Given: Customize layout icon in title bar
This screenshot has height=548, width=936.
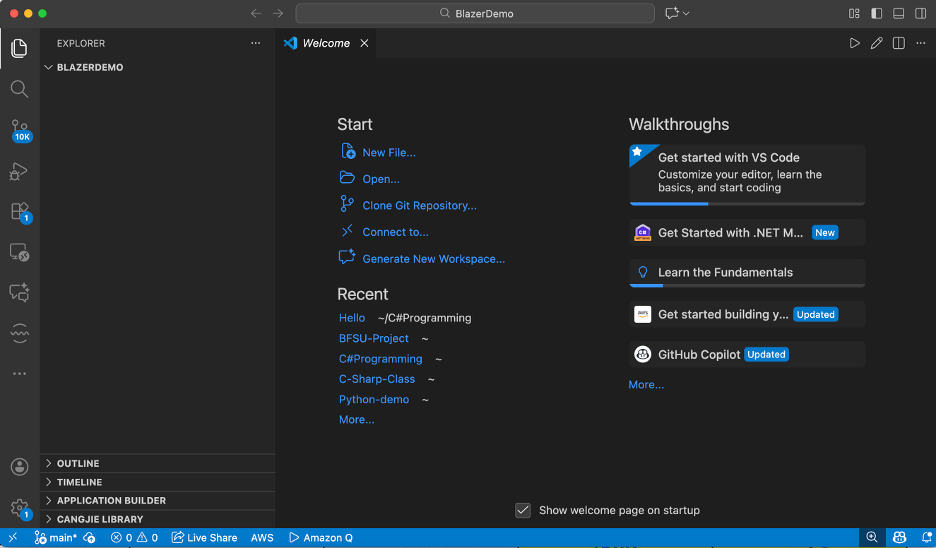Looking at the screenshot, I should 854,13.
